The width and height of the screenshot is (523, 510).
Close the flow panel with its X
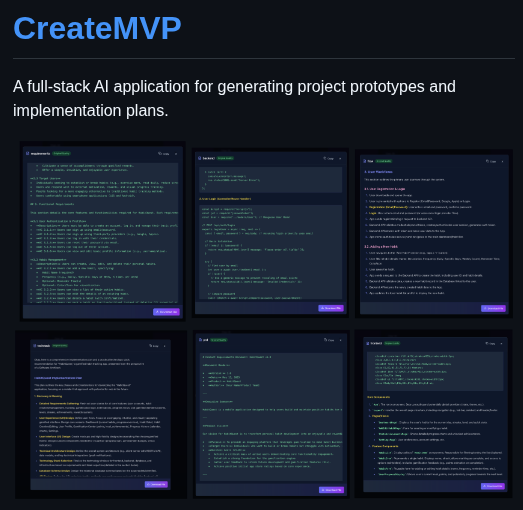[x=502, y=161]
